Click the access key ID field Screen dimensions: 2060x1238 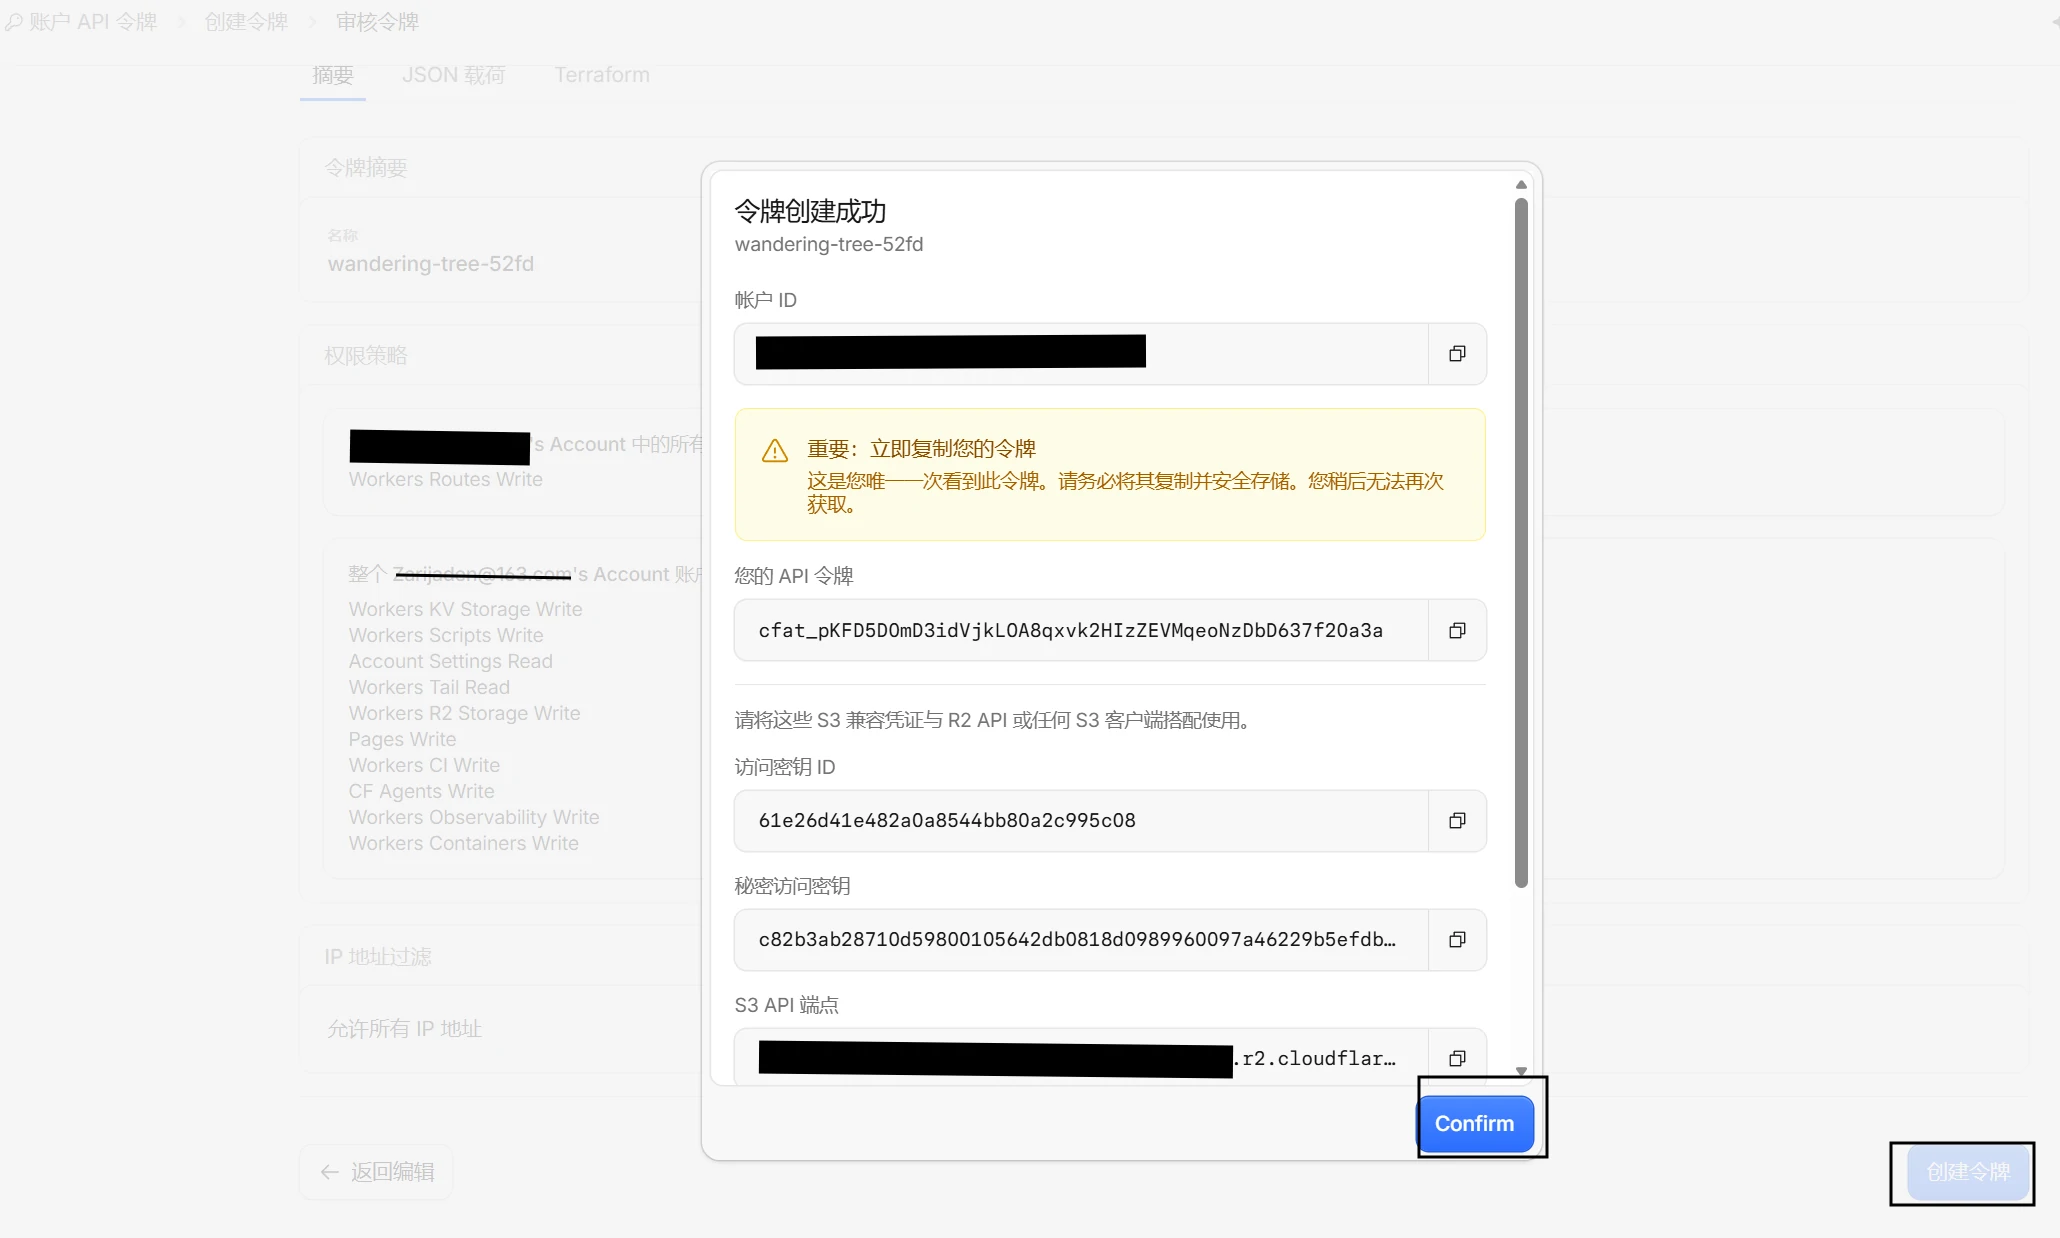[1081, 820]
